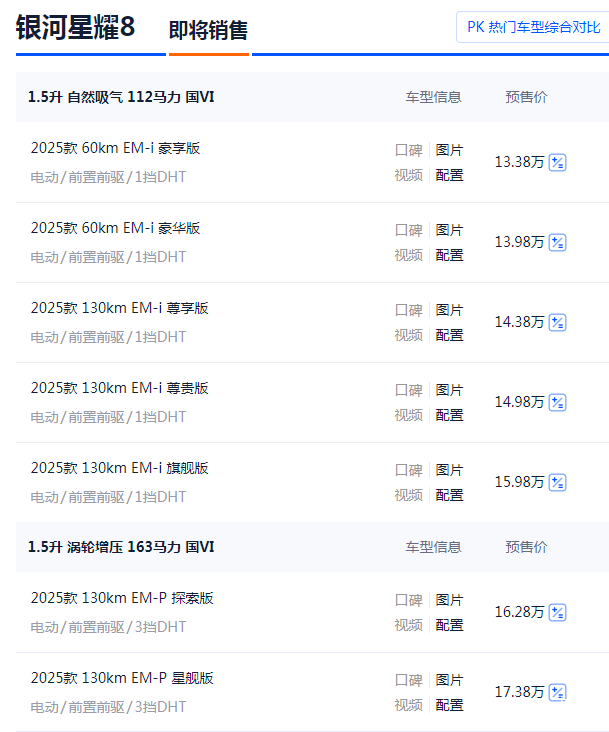Open calculator icon beside 14.98万 price
The height and width of the screenshot is (732, 609).
pyautogui.click(x=558, y=402)
